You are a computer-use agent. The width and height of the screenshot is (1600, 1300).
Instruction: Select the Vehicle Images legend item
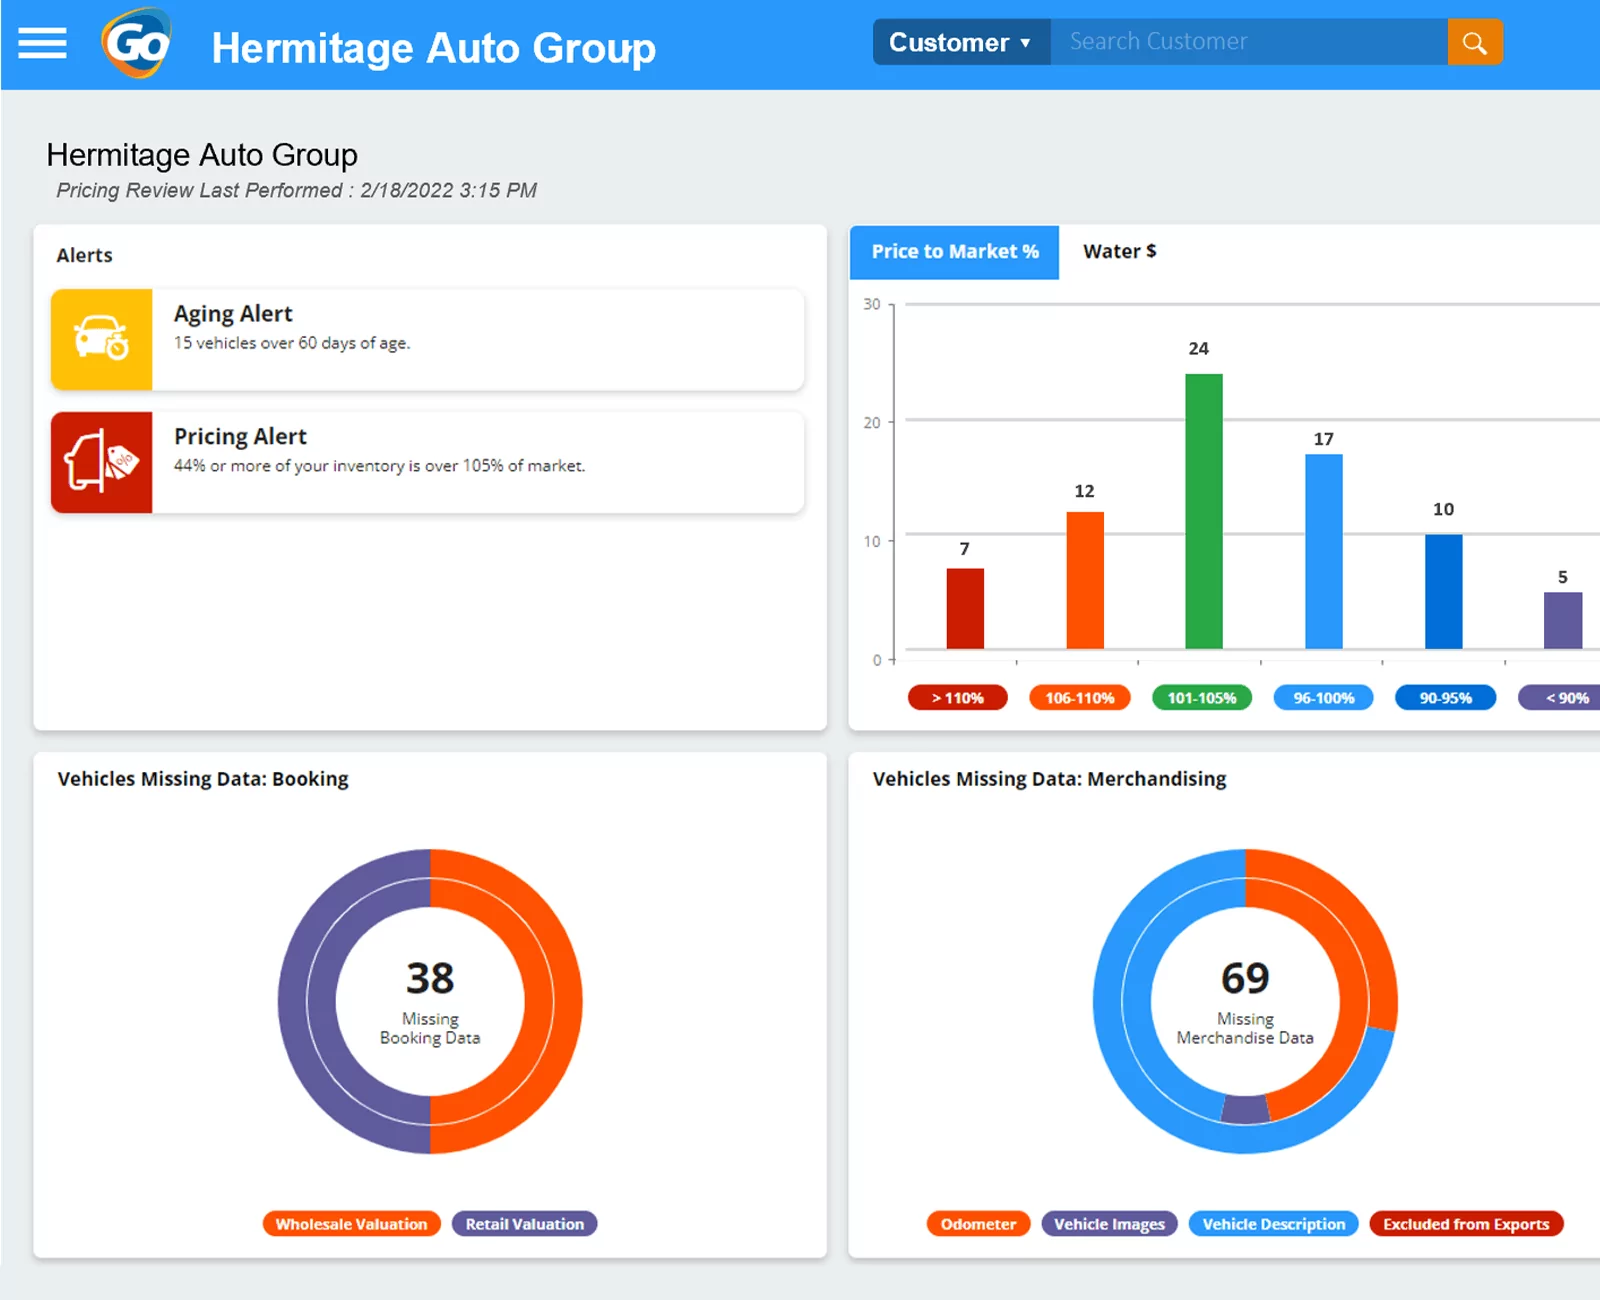[1108, 1223]
